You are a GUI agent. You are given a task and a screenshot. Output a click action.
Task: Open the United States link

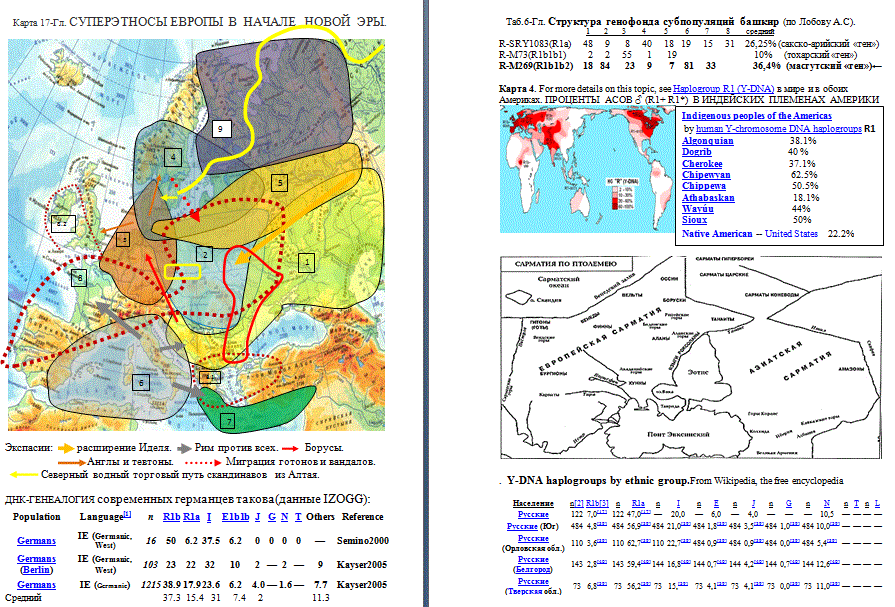(x=791, y=234)
